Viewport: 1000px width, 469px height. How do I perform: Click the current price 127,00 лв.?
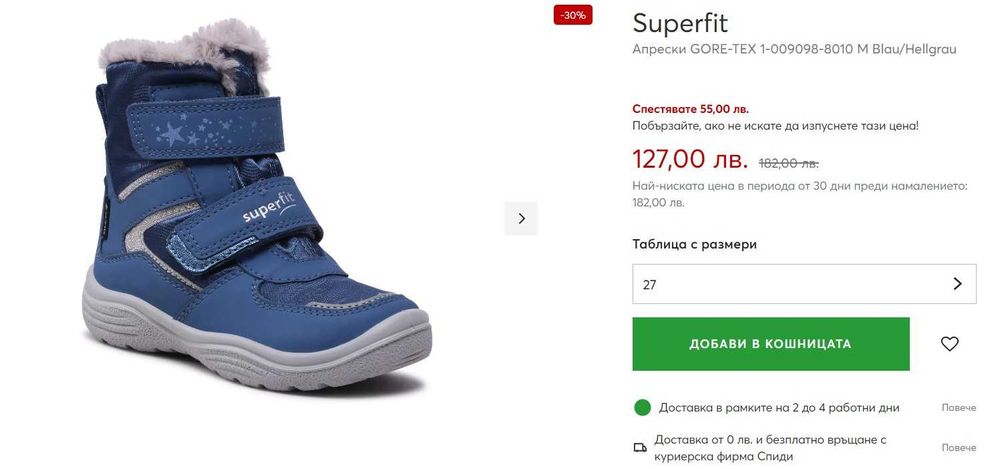click(689, 159)
